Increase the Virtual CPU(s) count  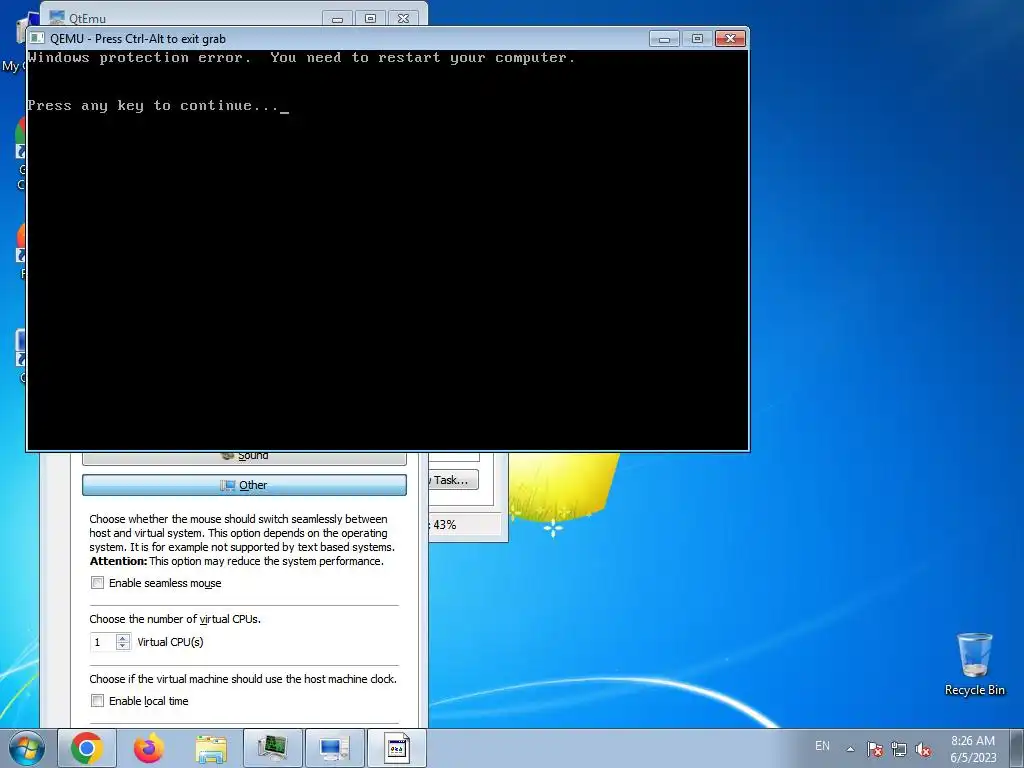point(123,638)
